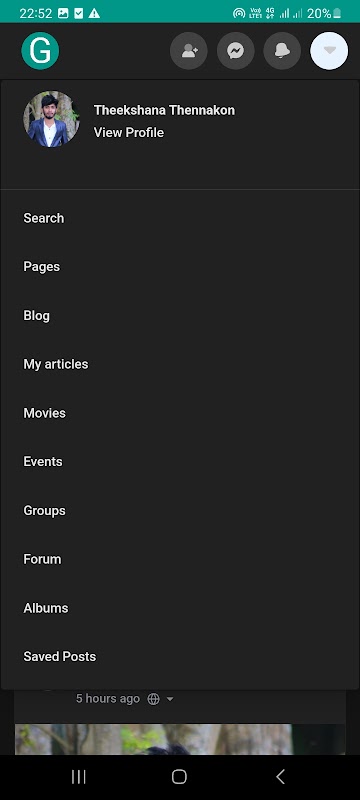Open friend requests icon
This screenshot has width=360, height=800.
[189, 51]
